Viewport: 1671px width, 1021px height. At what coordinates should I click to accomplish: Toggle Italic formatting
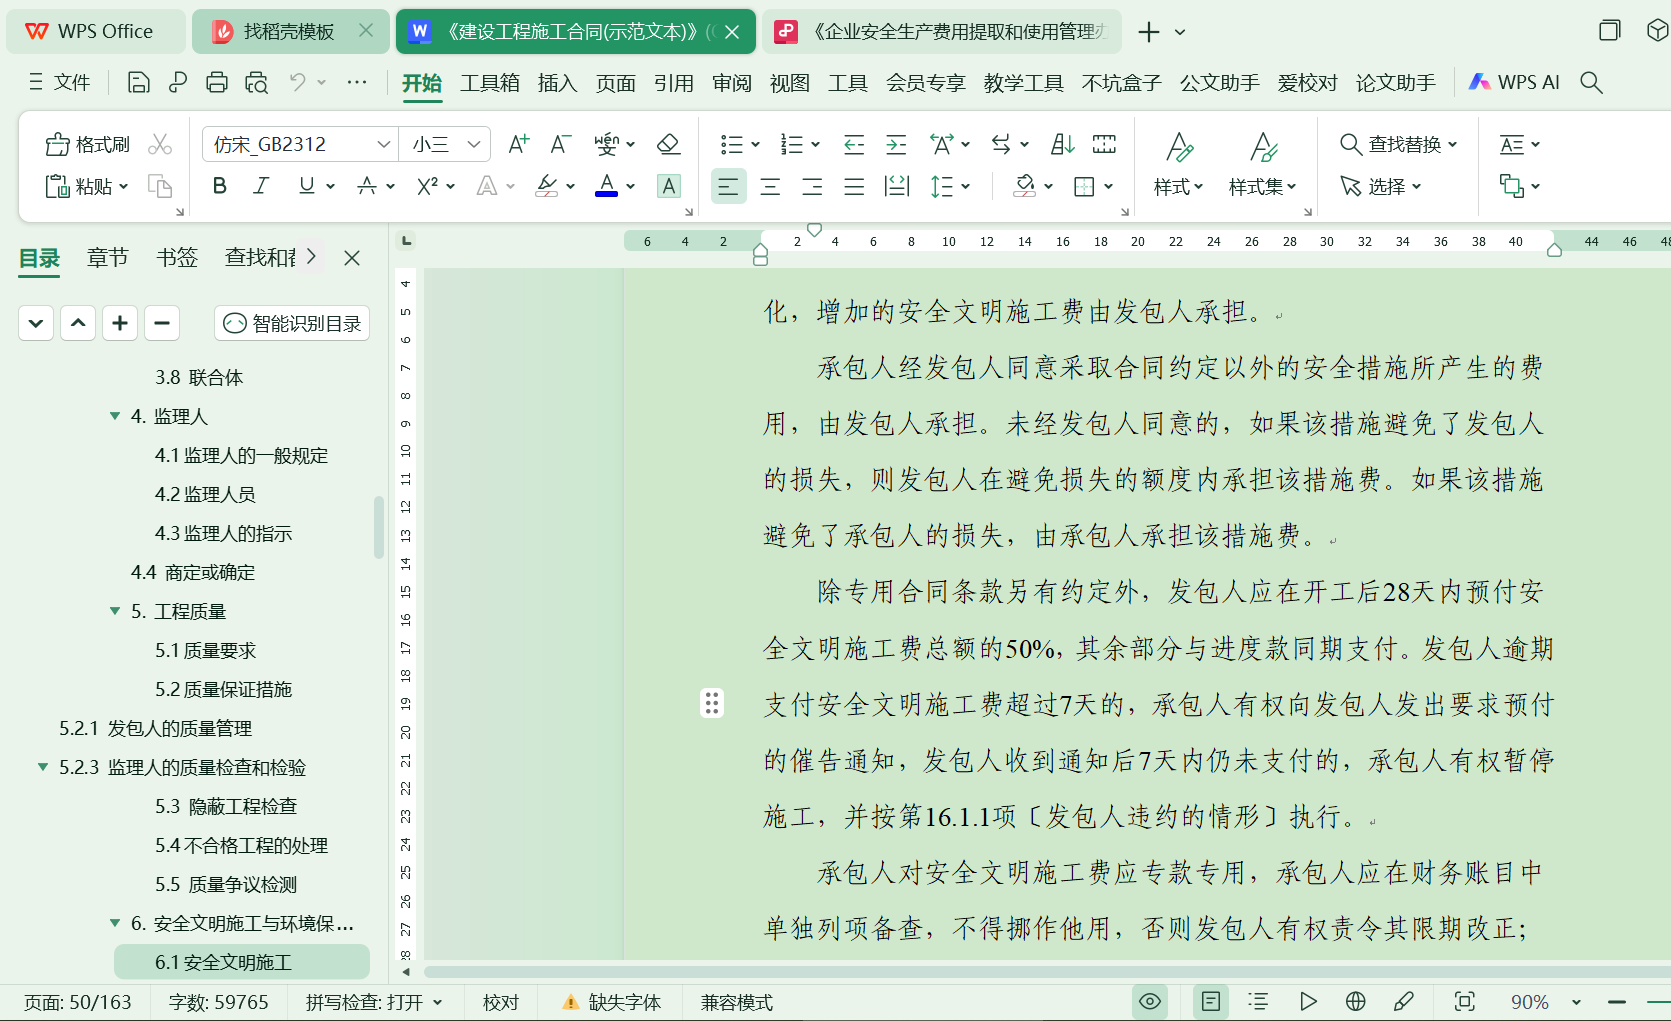(x=261, y=186)
